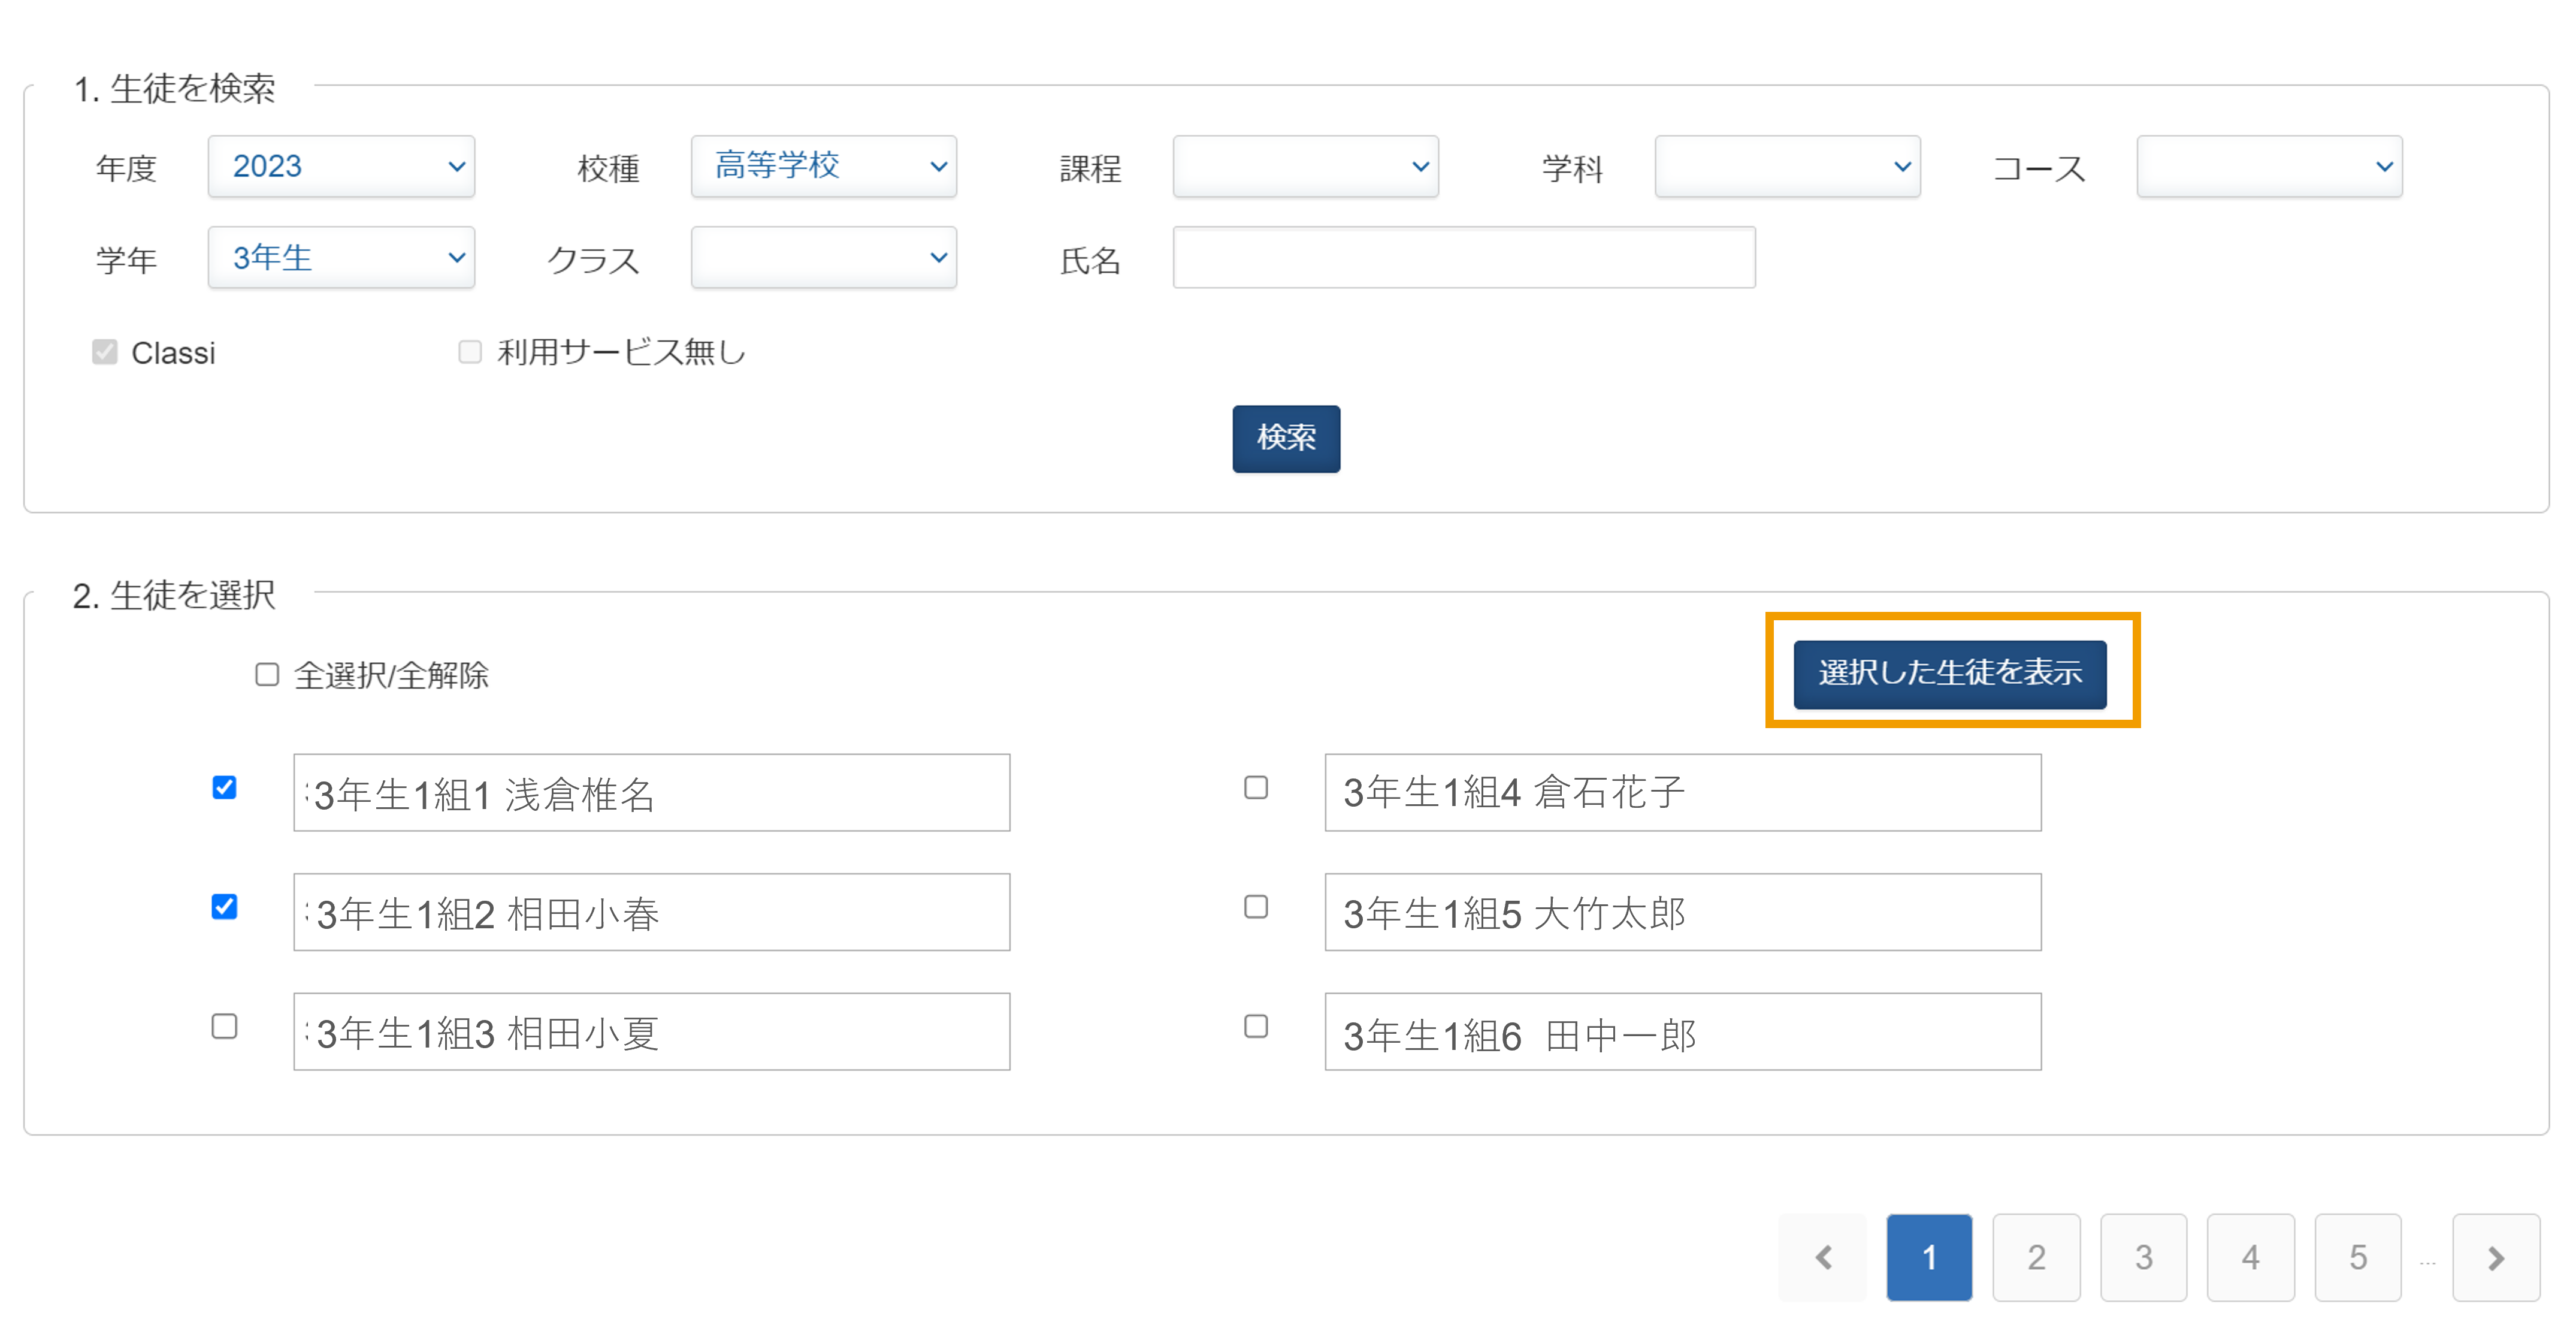Open the 校種 dropdown showing 高等学校
Viewport: 2576px width, 1337px height.
(x=823, y=166)
